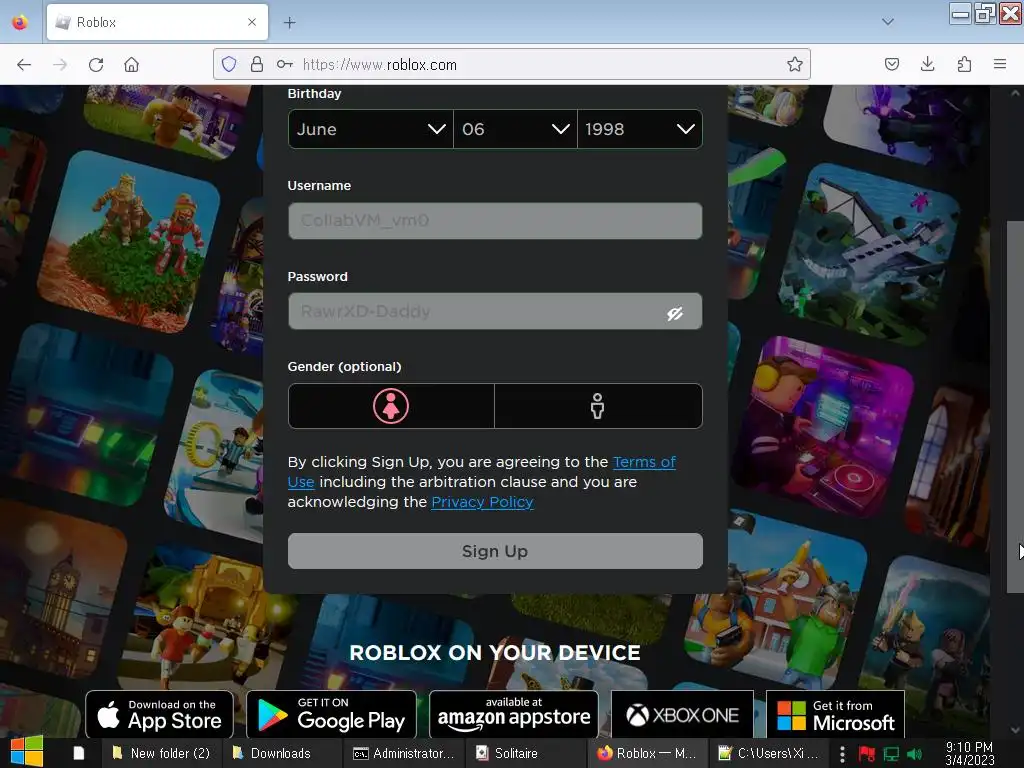Focus the Password field

[x=495, y=312]
